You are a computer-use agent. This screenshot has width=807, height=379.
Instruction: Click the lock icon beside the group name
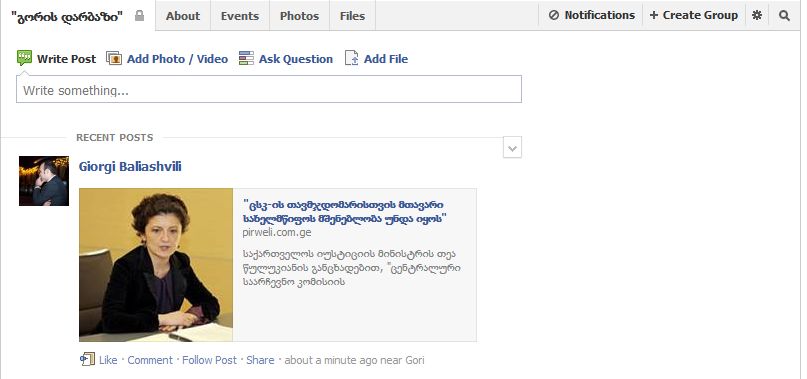coord(139,16)
